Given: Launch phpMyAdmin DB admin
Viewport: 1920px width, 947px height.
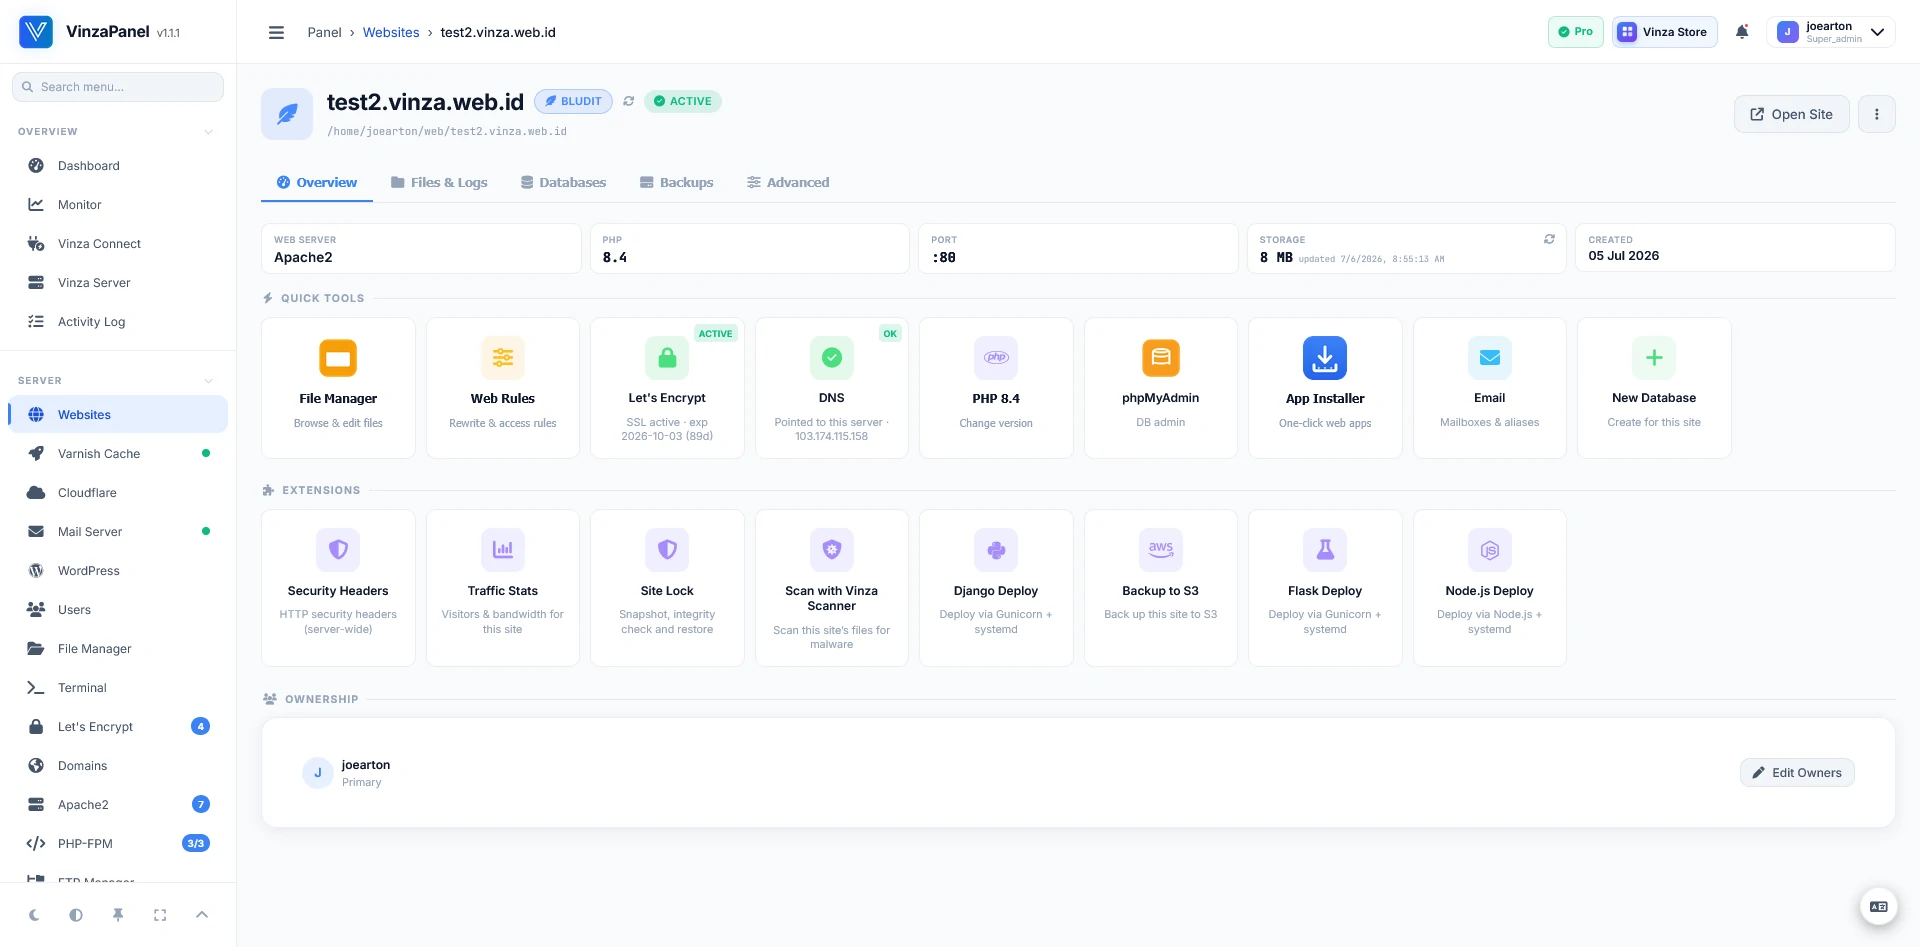Looking at the screenshot, I should 1161,388.
